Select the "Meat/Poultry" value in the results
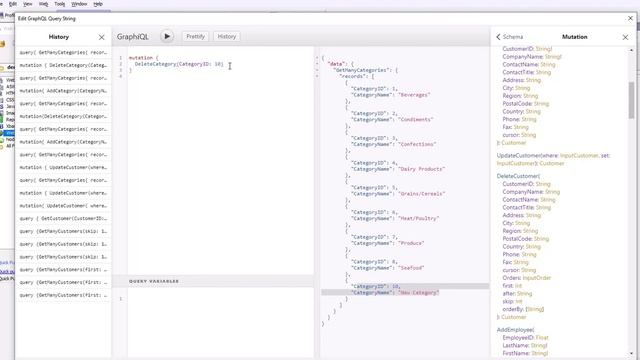Viewport: 640px width, 360px height. tap(418, 218)
